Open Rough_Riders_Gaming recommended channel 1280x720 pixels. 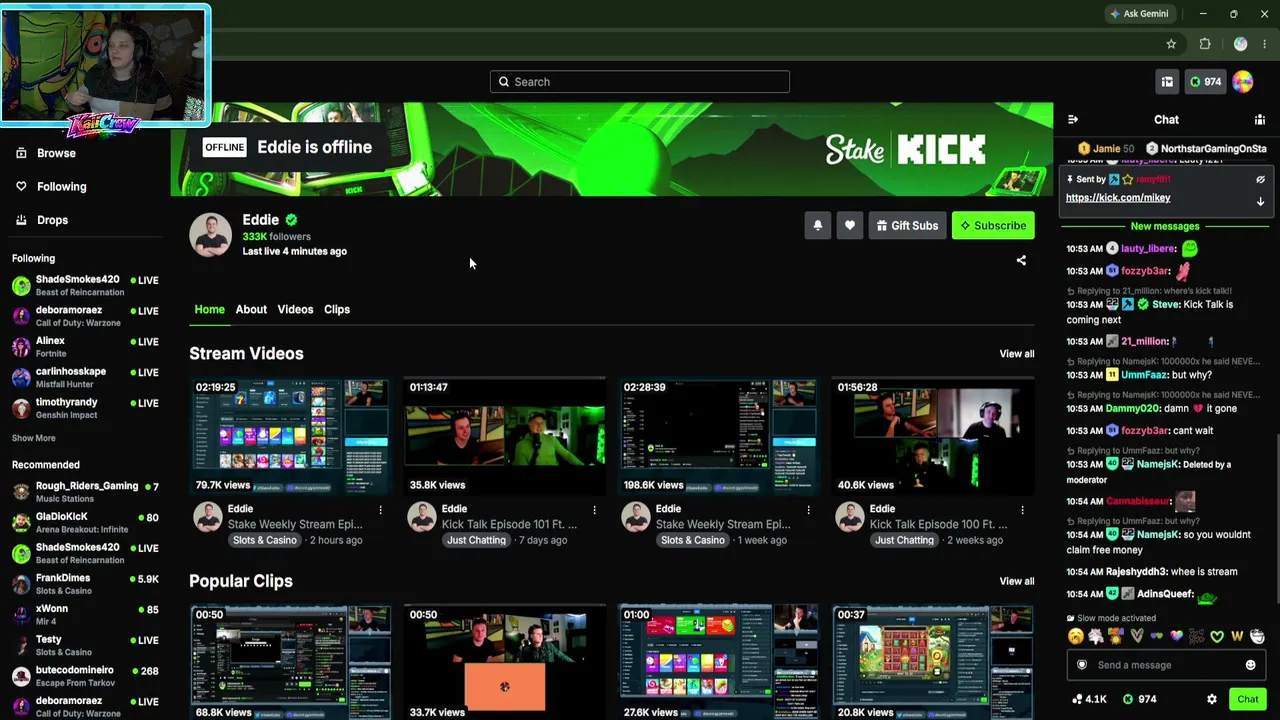pos(85,492)
